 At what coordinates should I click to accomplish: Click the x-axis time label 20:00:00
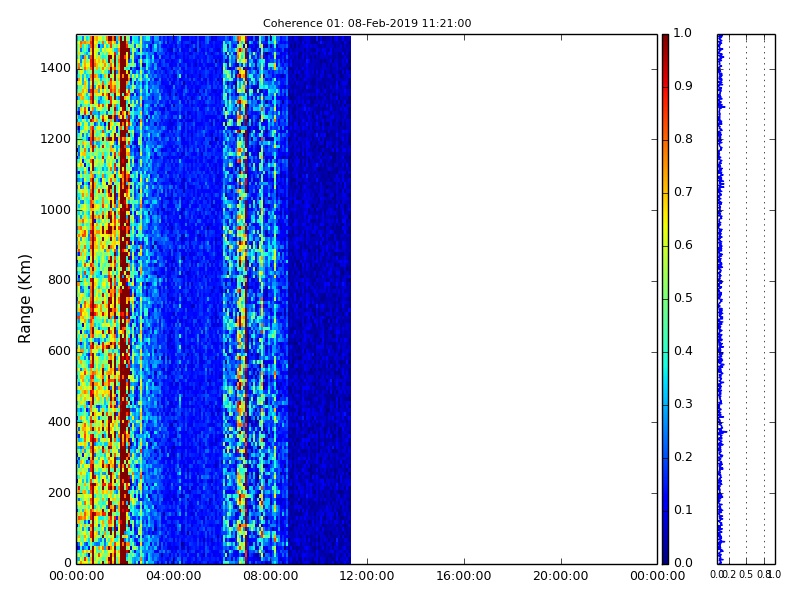pyautogui.click(x=561, y=576)
